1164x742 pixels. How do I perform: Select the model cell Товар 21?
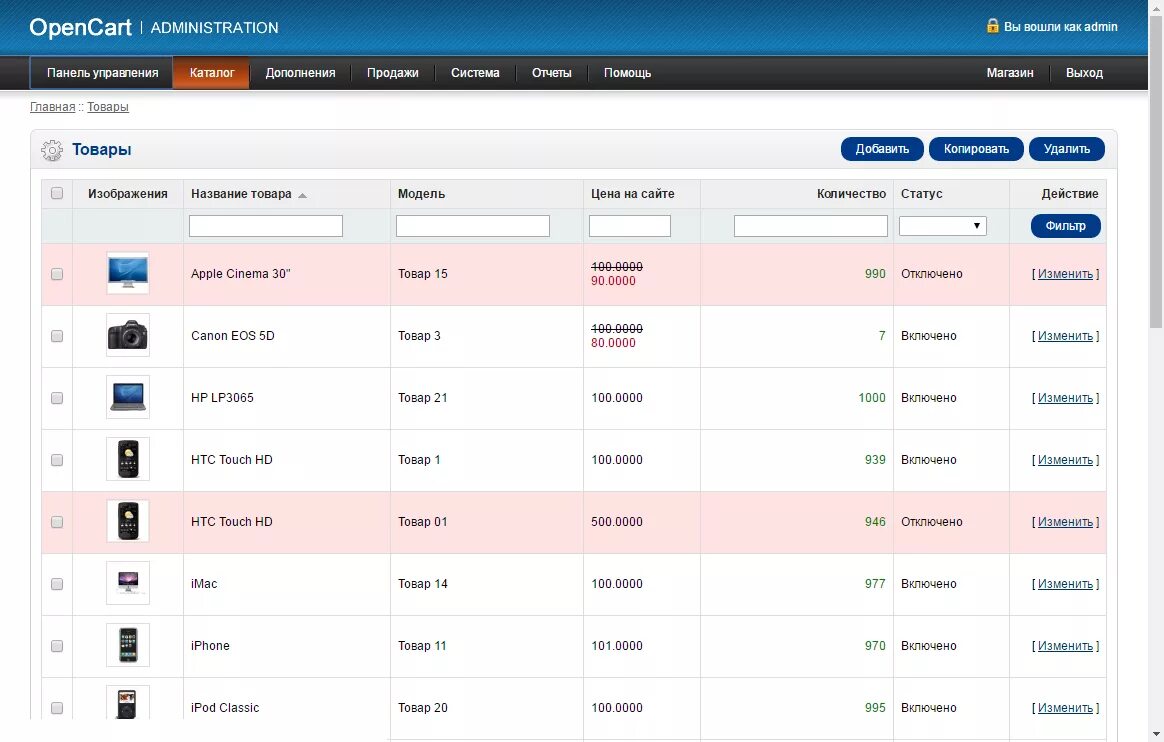(422, 398)
